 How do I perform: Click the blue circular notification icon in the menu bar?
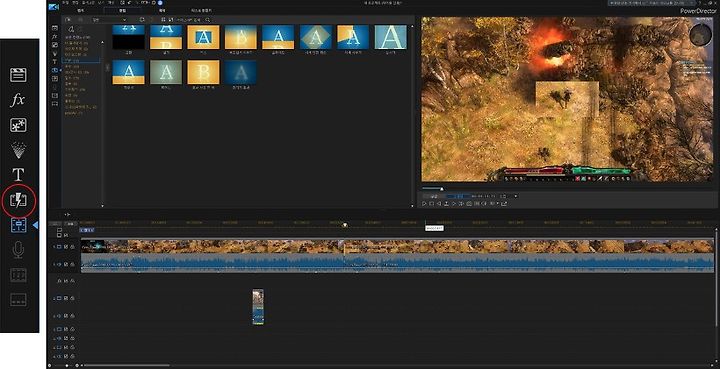(x=160, y=3)
